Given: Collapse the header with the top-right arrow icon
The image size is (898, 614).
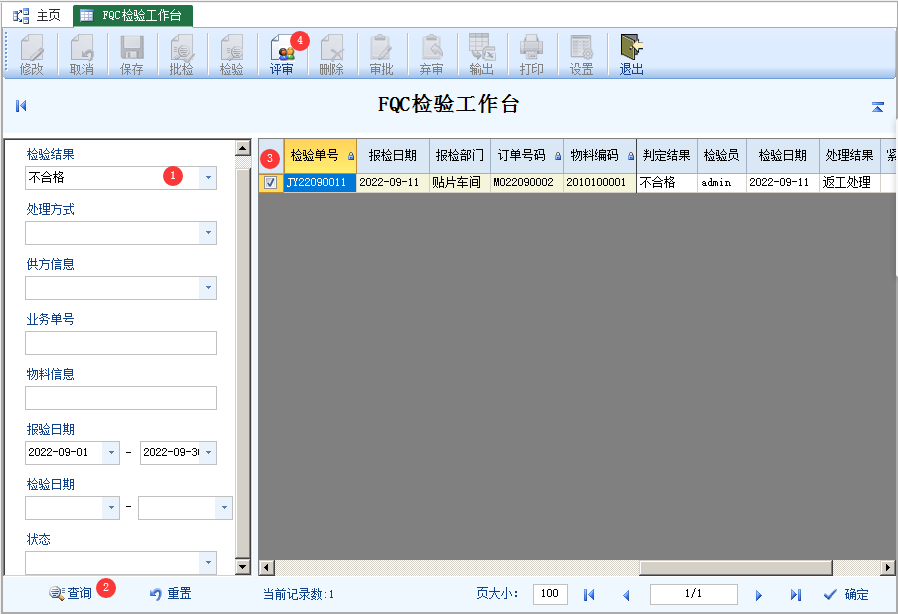Looking at the screenshot, I should [x=877, y=107].
